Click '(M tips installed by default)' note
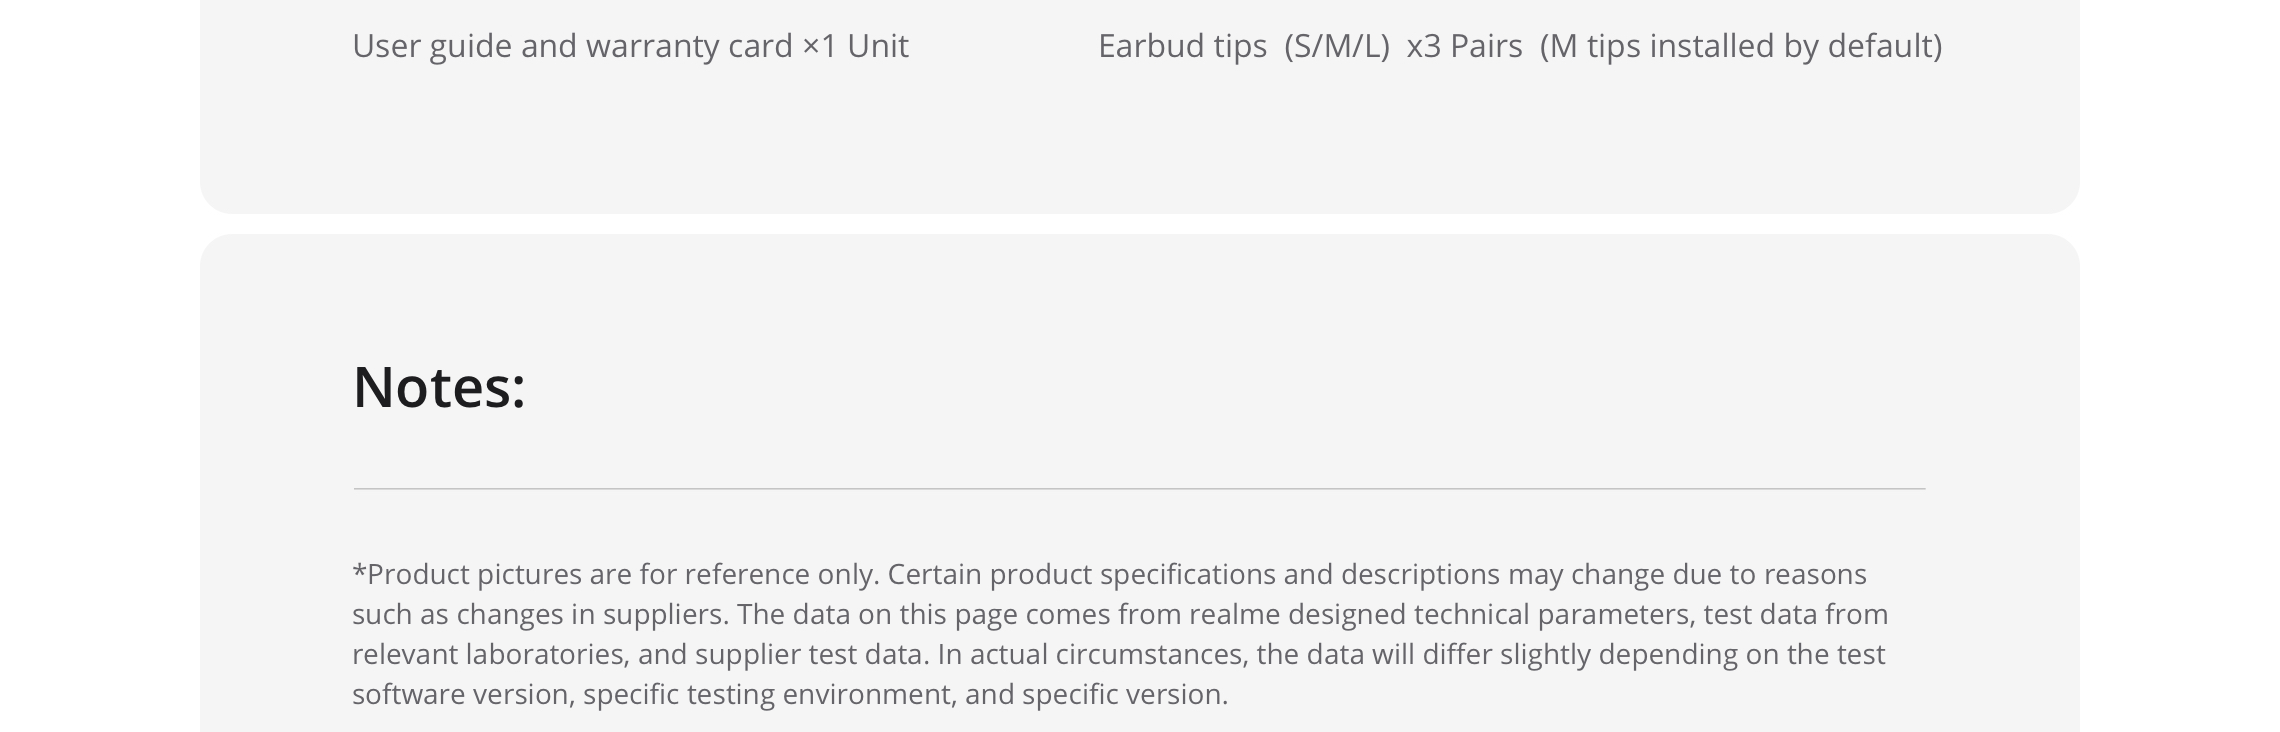Image resolution: width=2280 pixels, height=732 pixels. point(1741,46)
